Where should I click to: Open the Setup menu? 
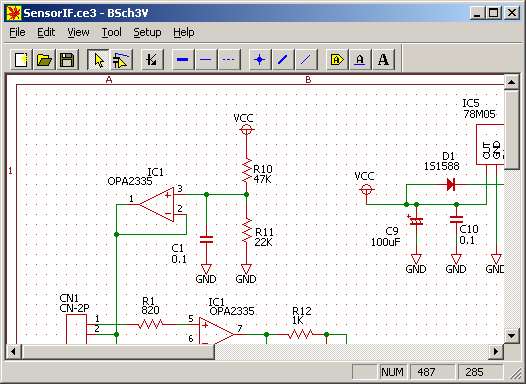point(147,33)
